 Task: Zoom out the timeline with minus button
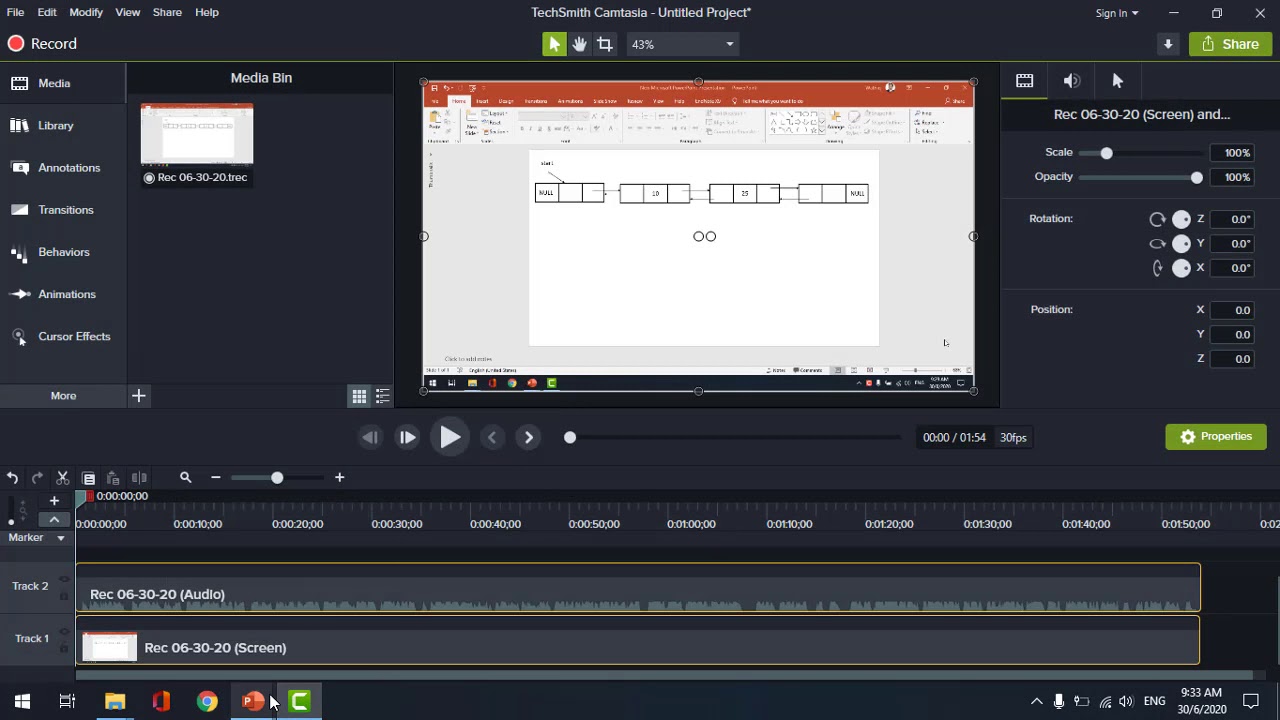[215, 478]
